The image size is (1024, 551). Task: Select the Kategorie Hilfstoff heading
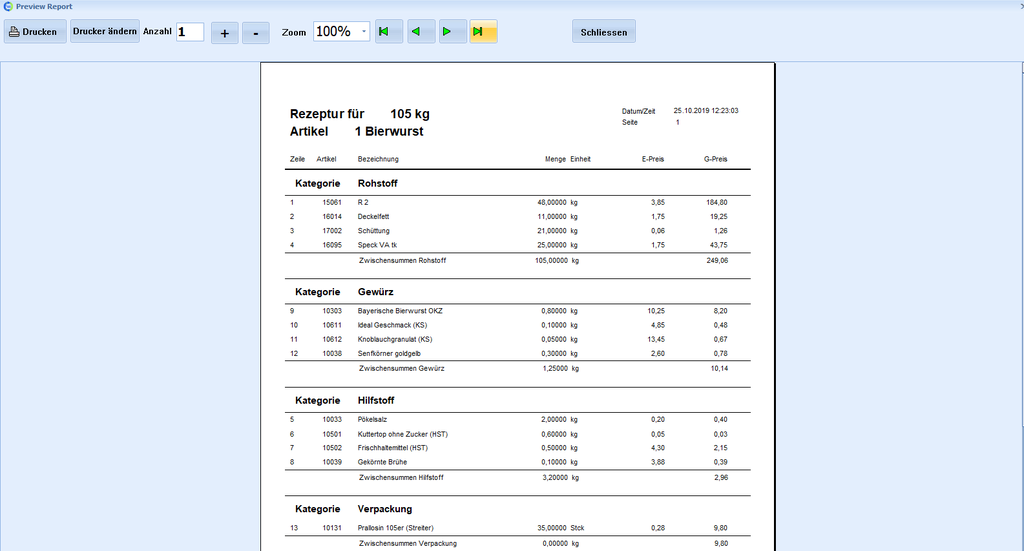[345, 400]
